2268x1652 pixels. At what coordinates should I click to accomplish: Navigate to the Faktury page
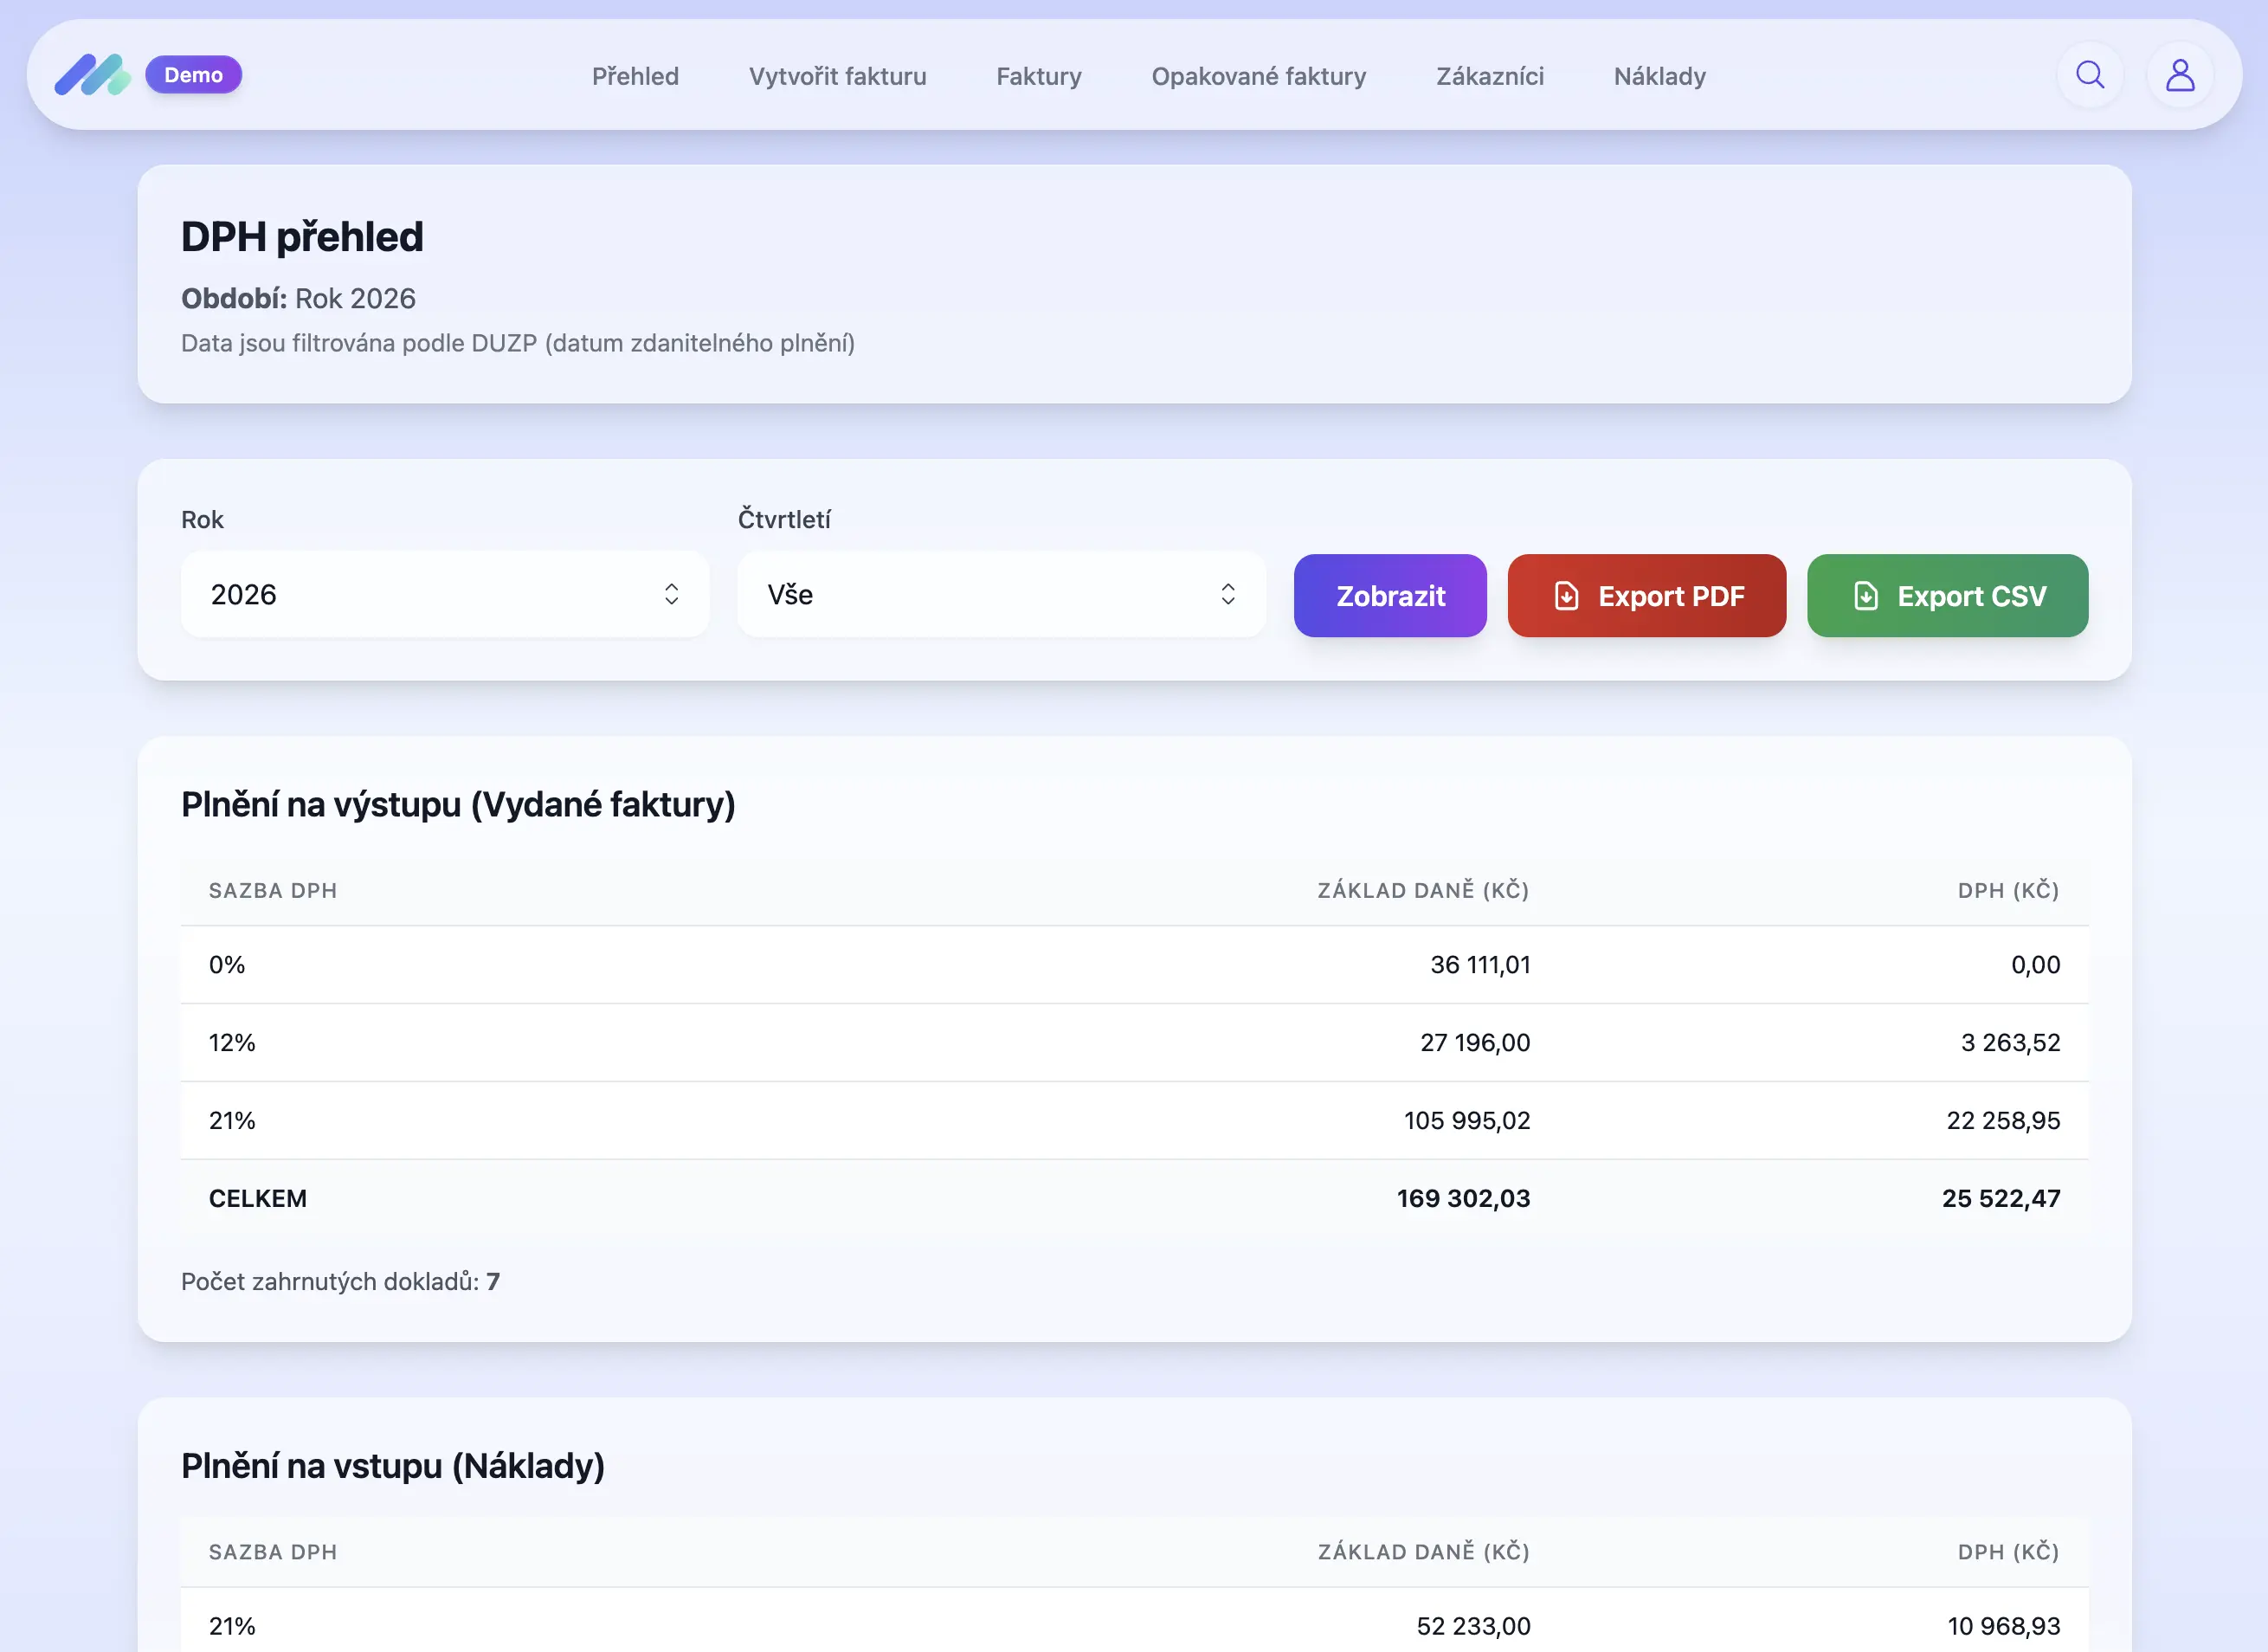click(x=1038, y=76)
